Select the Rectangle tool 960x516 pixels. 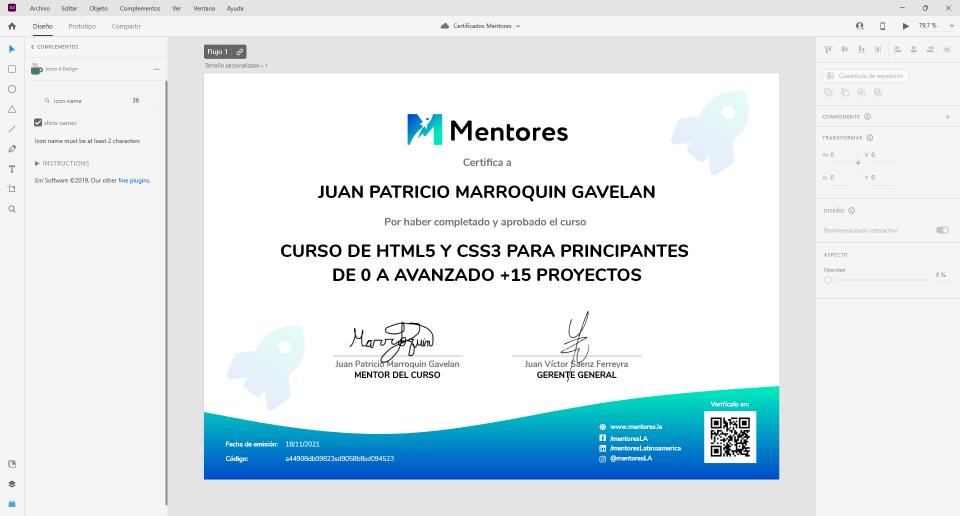(12, 69)
